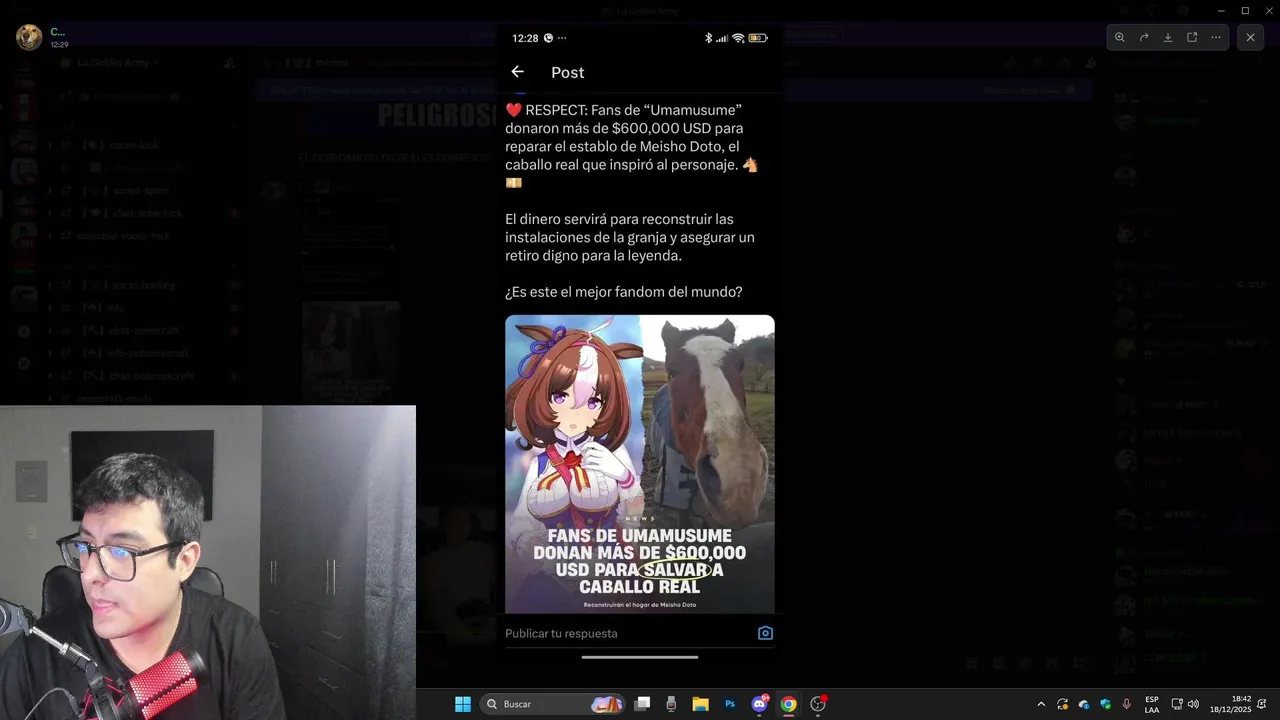The image size is (1280, 720).
Task: Open Task View from the taskbar
Action: click(642, 704)
